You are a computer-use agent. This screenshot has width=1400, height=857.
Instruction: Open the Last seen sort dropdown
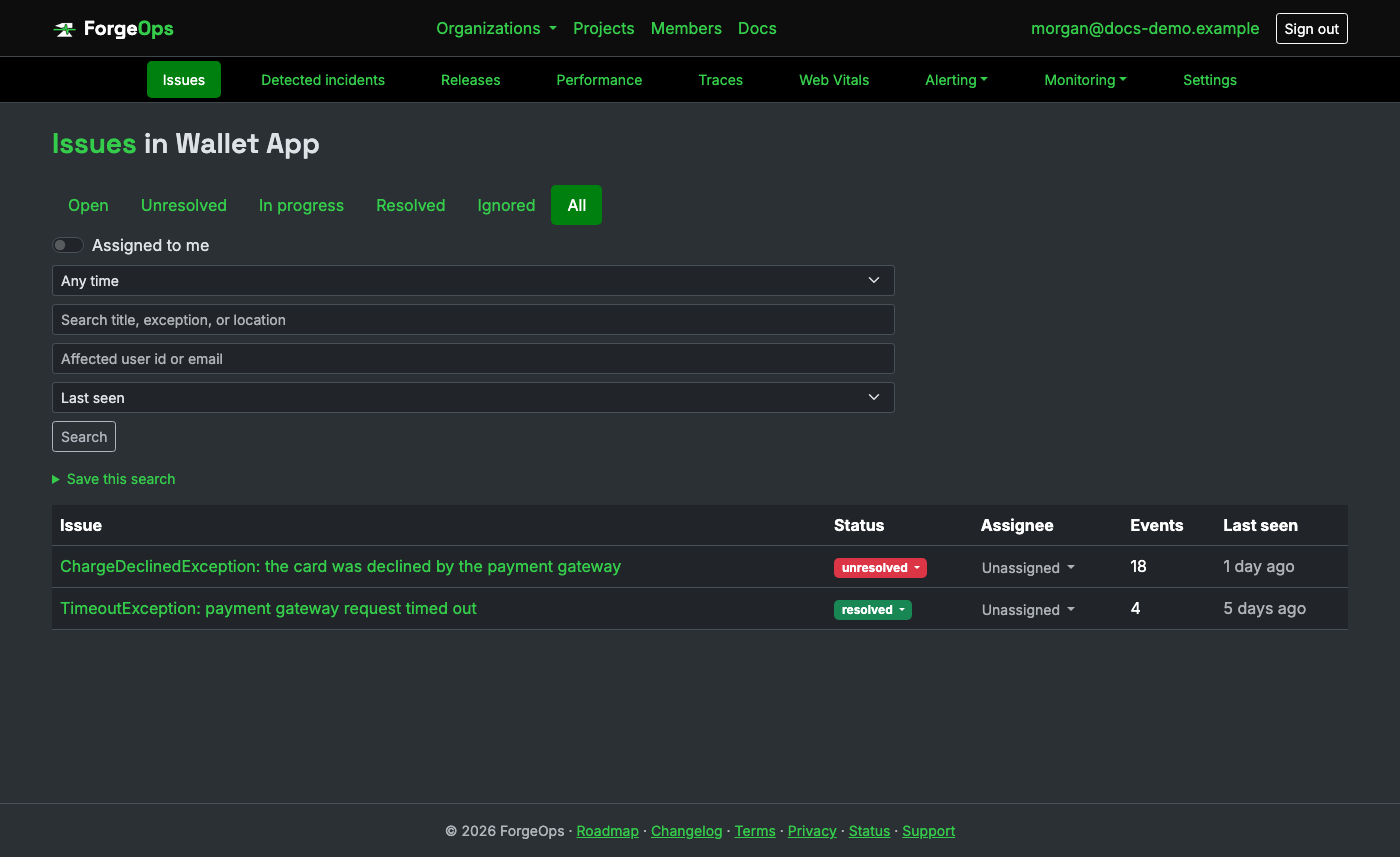click(x=473, y=398)
